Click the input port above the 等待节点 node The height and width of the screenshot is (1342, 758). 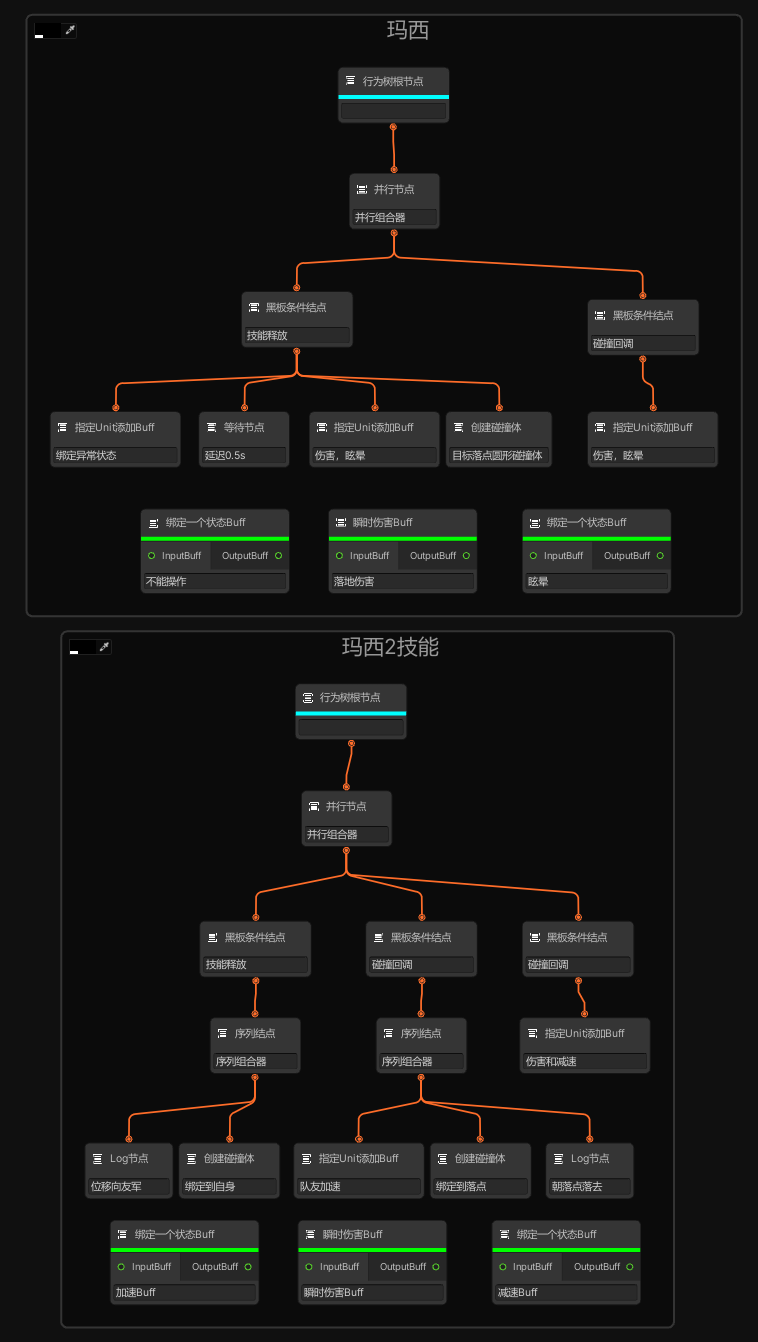(x=247, y=407)
